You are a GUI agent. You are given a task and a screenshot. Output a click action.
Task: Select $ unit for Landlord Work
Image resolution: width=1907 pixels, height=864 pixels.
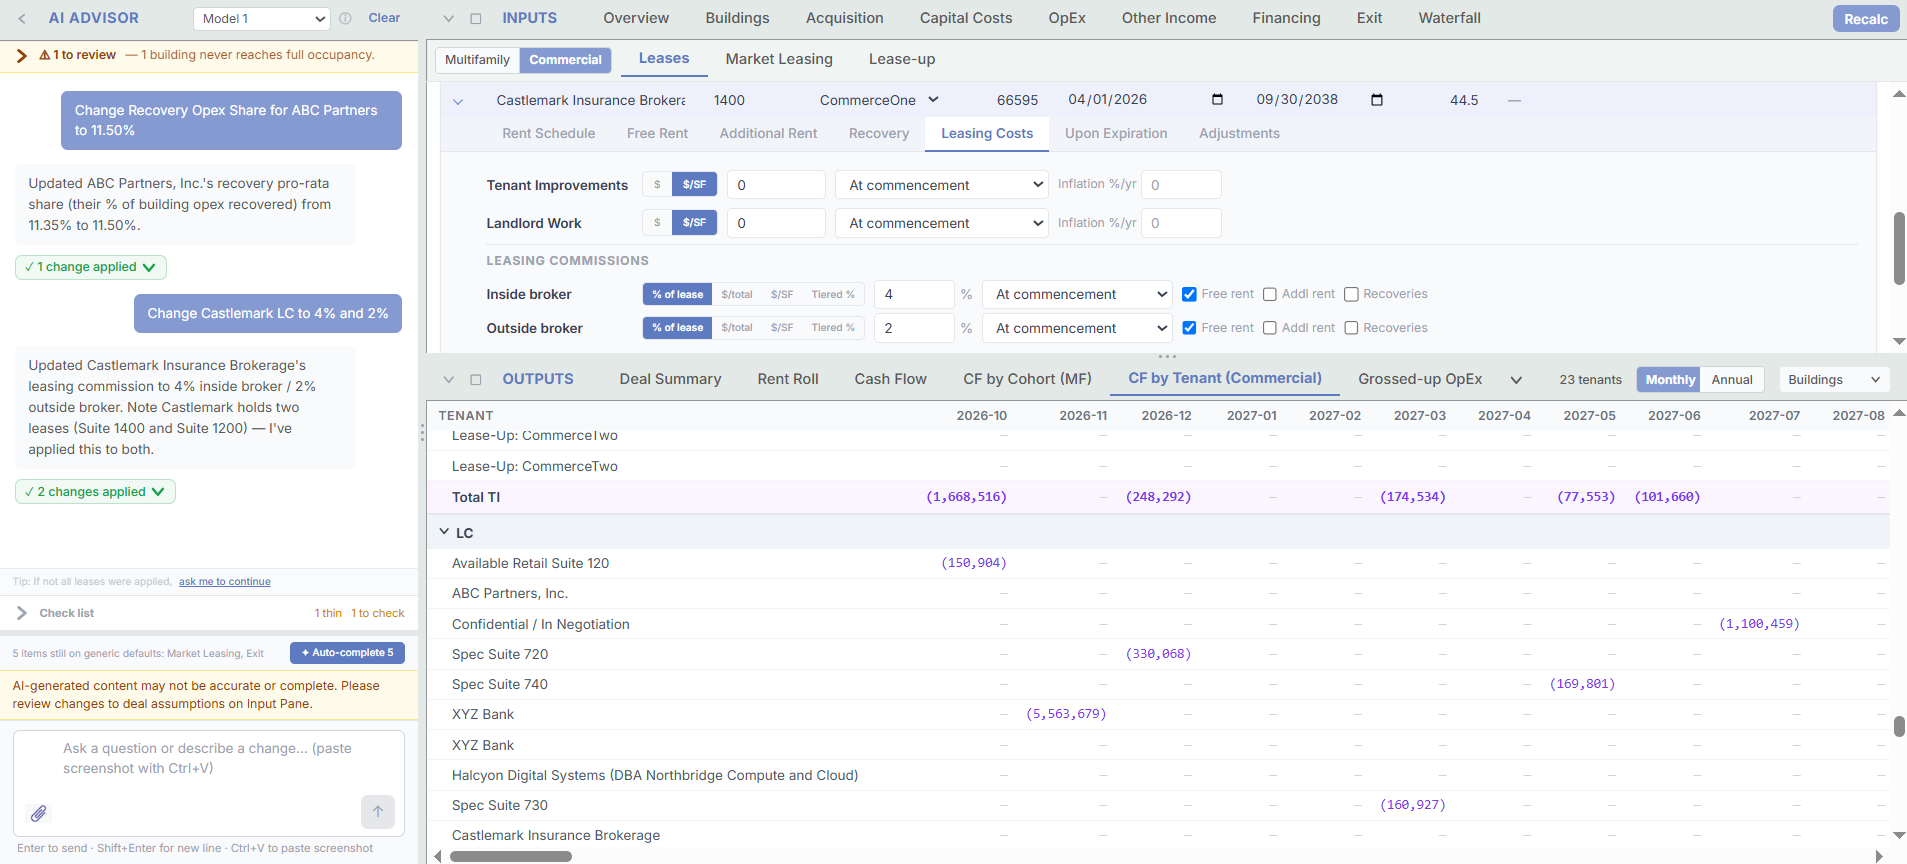pyautogui.click(x=657, y=223)
